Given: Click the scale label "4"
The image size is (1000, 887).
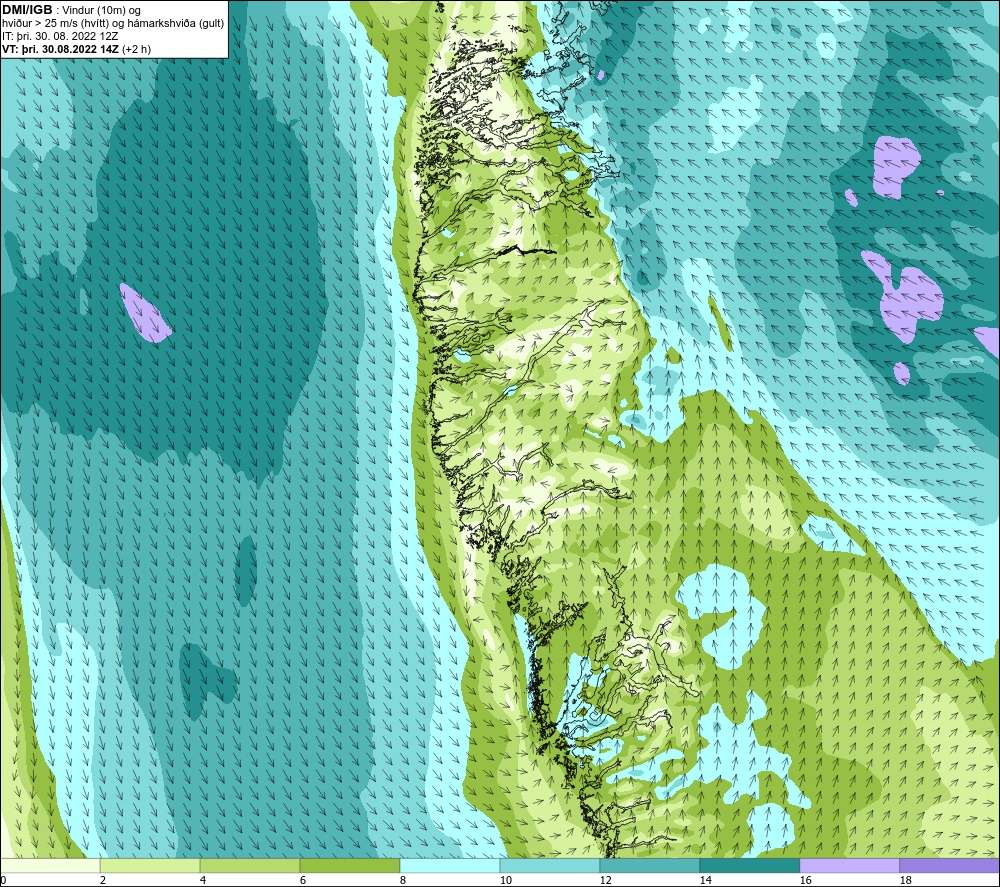Looking at the screenshot, I should pos(203,880).
